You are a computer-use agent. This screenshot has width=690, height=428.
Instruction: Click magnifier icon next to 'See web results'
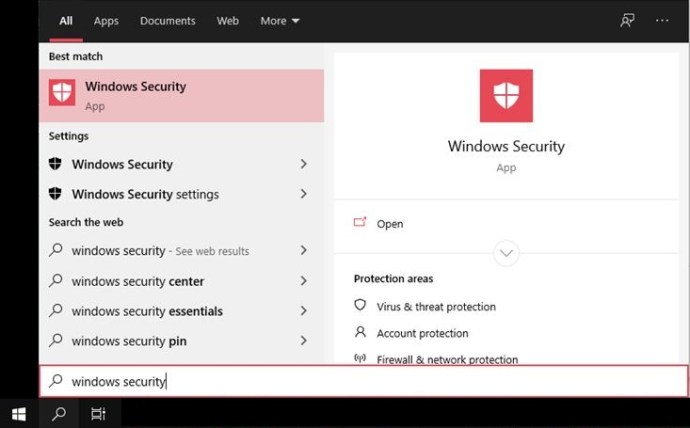coord(55,250)
